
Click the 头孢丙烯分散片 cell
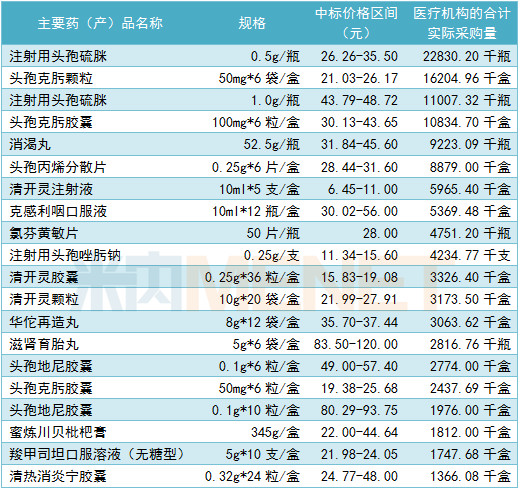pos(58,167)
